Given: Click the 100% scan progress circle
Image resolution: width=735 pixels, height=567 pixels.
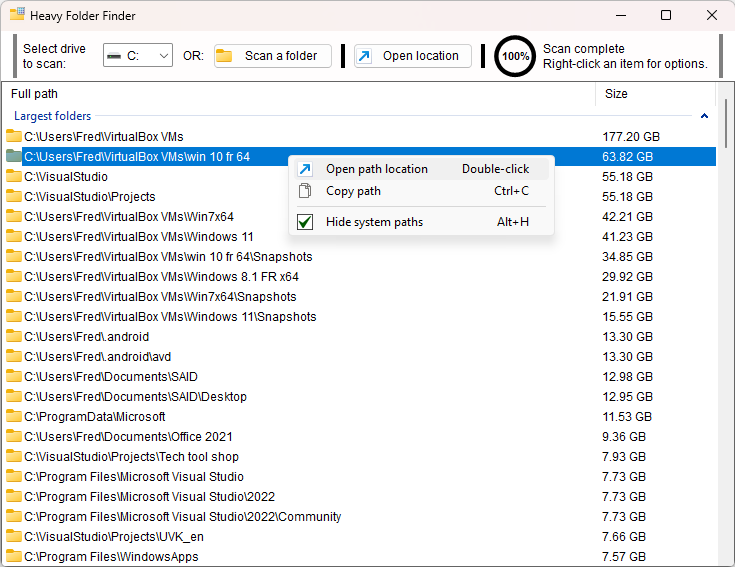Looking at the screenshot, I should [x=515, y=56].
